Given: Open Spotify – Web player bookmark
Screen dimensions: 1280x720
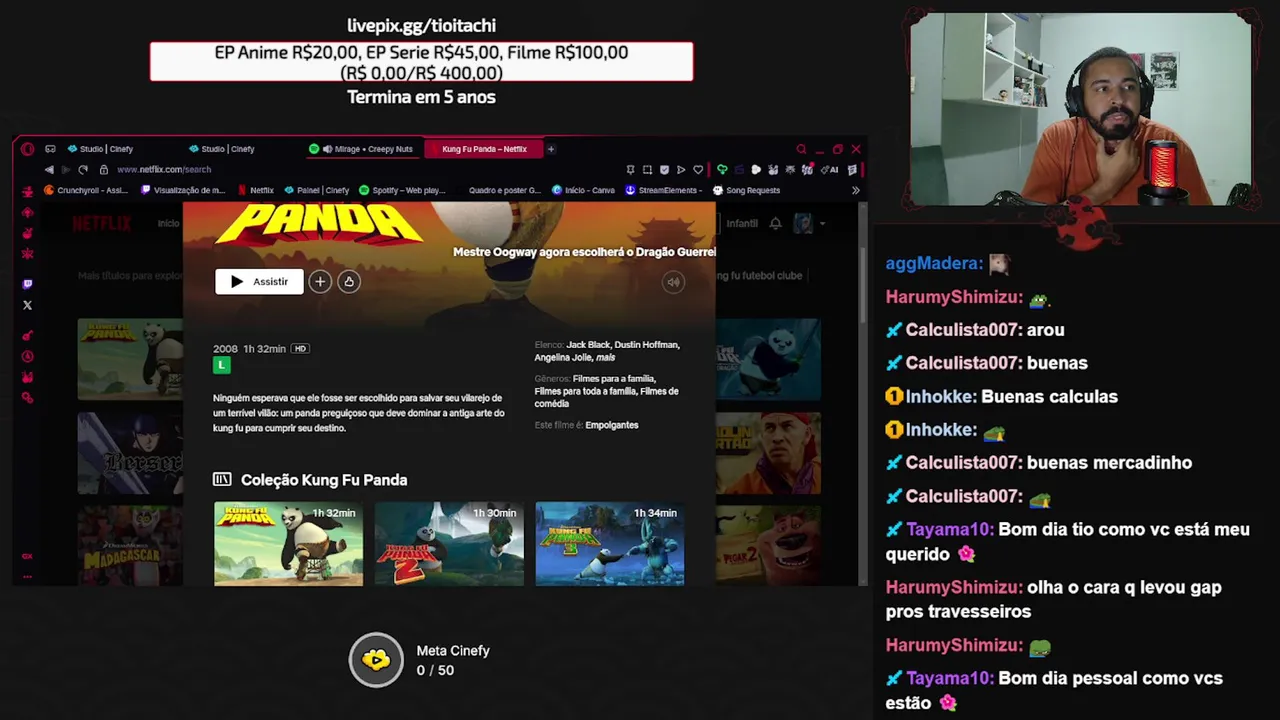Looking at the screenshot, I should coord(402,190).
